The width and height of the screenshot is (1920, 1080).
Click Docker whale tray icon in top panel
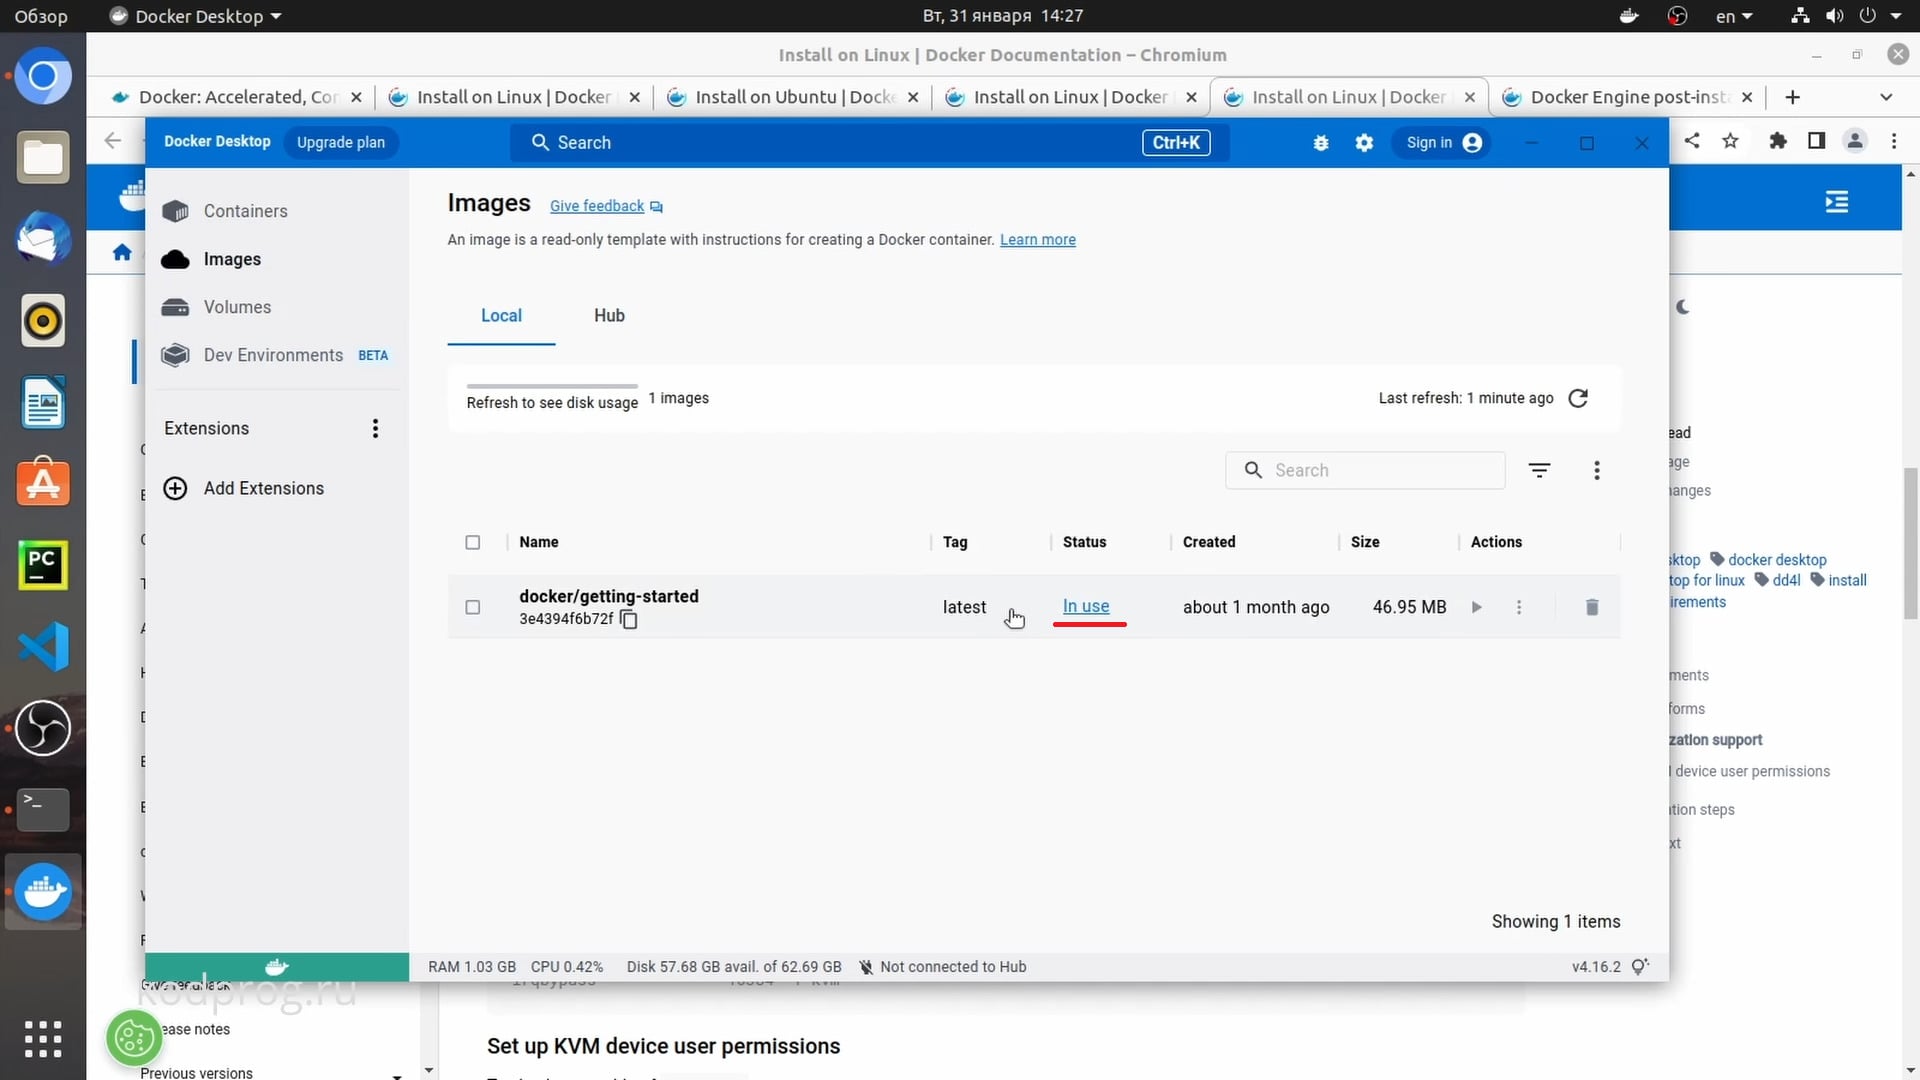pos(1629,16)
